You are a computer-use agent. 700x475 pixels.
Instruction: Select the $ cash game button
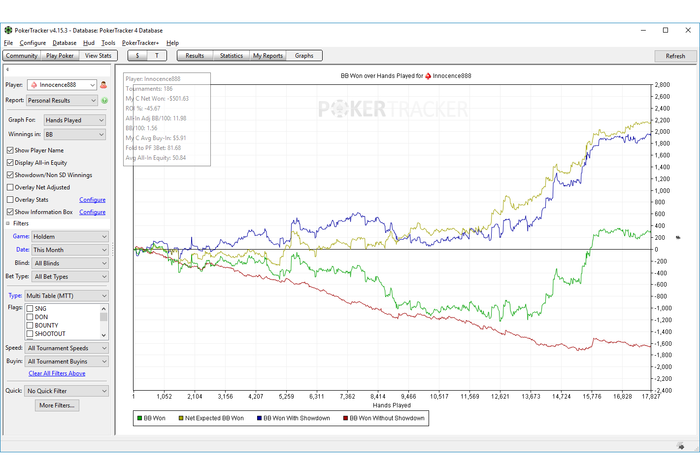(x=138, y=56)
